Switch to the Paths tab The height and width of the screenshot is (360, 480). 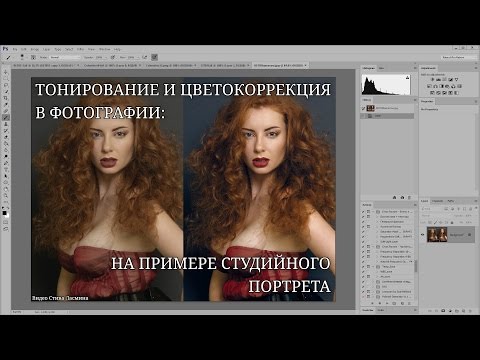point(450,201)
